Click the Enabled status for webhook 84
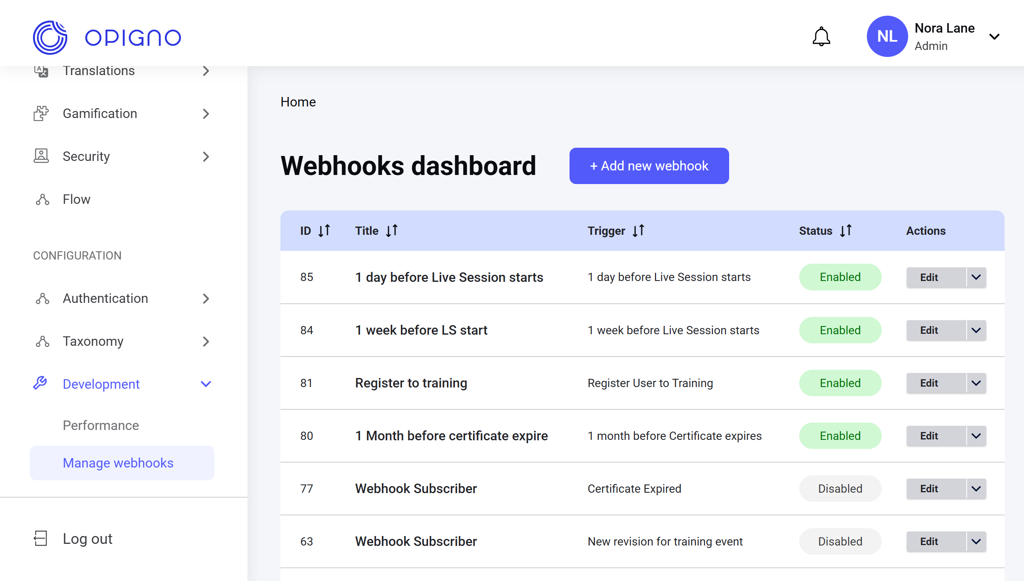1024x581 pixels. click(x=840, y=330)
